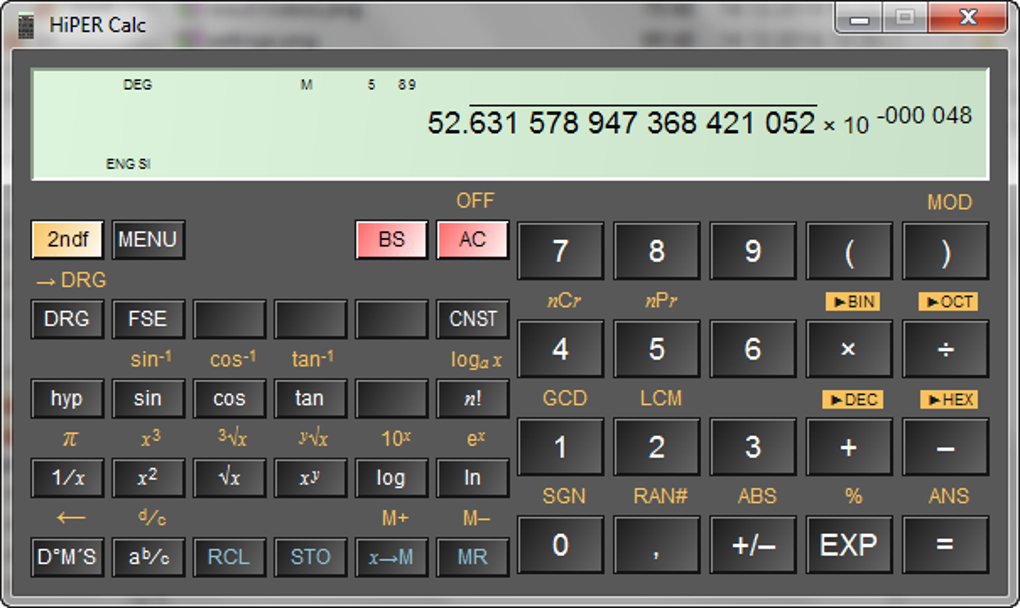Click the digit 8 key
Viewport: 1020px width, 608px height.
(x=656, y=251)
